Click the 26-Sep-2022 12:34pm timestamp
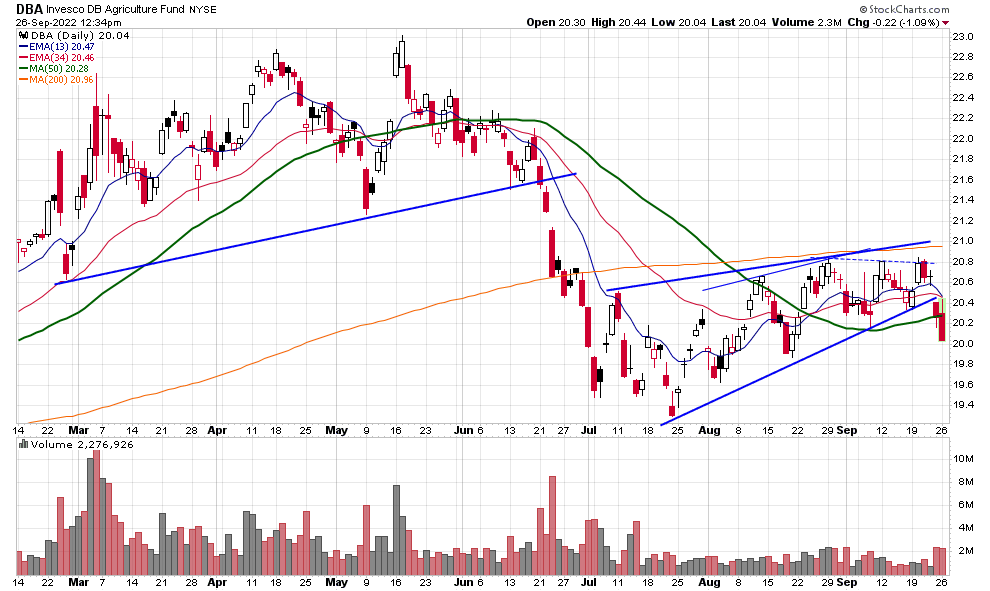Image resolution: width=990 pixels, height=591 pixels. [69, 23]
